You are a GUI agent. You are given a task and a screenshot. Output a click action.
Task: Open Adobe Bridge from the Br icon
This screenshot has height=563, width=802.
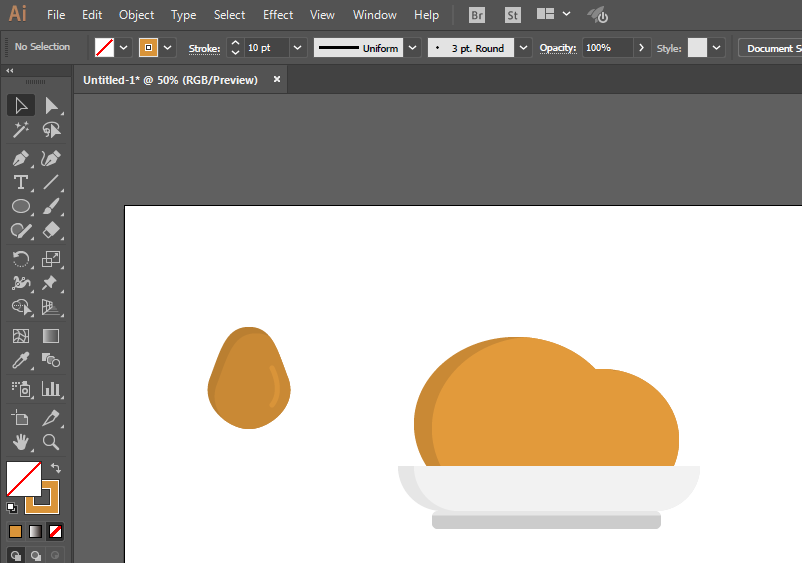pyautogui.click(x=478, y=15)
